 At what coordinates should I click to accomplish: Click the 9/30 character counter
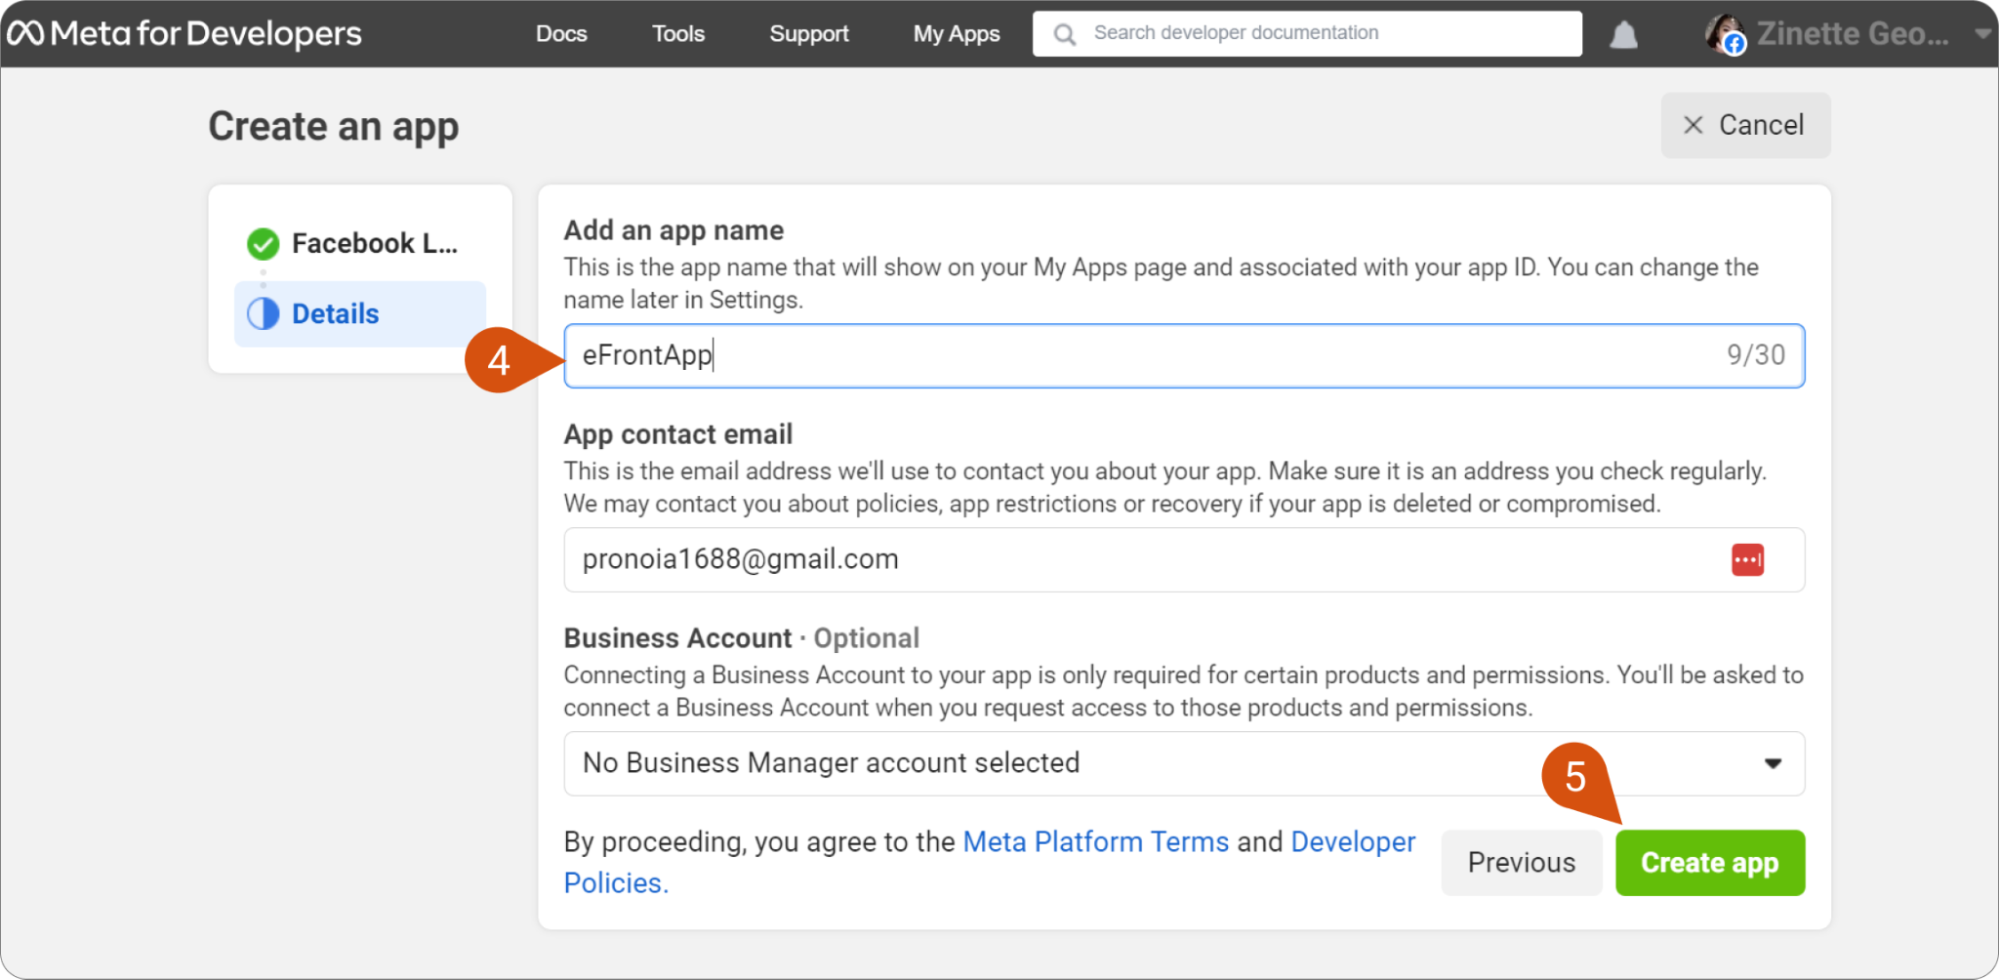coord(1756,355)
